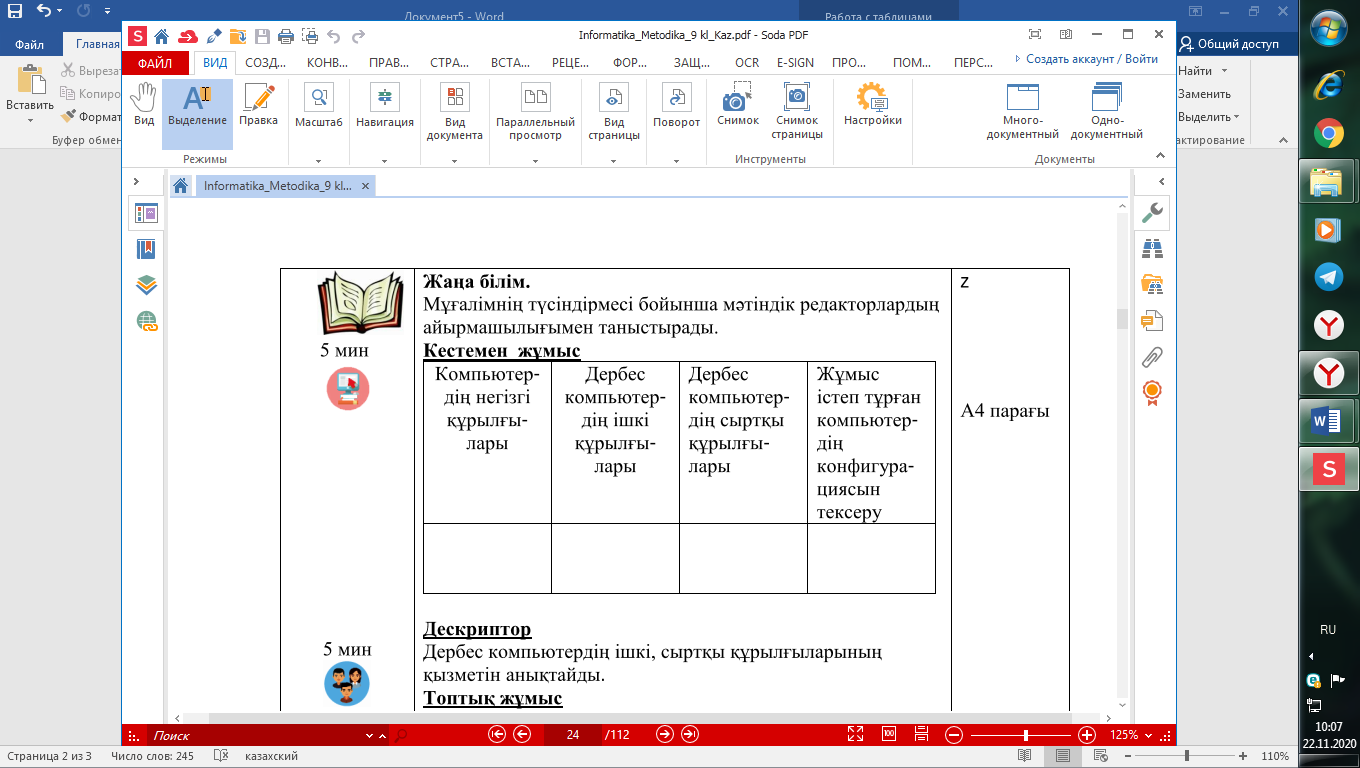Open the Снимок snapshot tool
This screenshot has width=1360, height=768.
[738, 105]
